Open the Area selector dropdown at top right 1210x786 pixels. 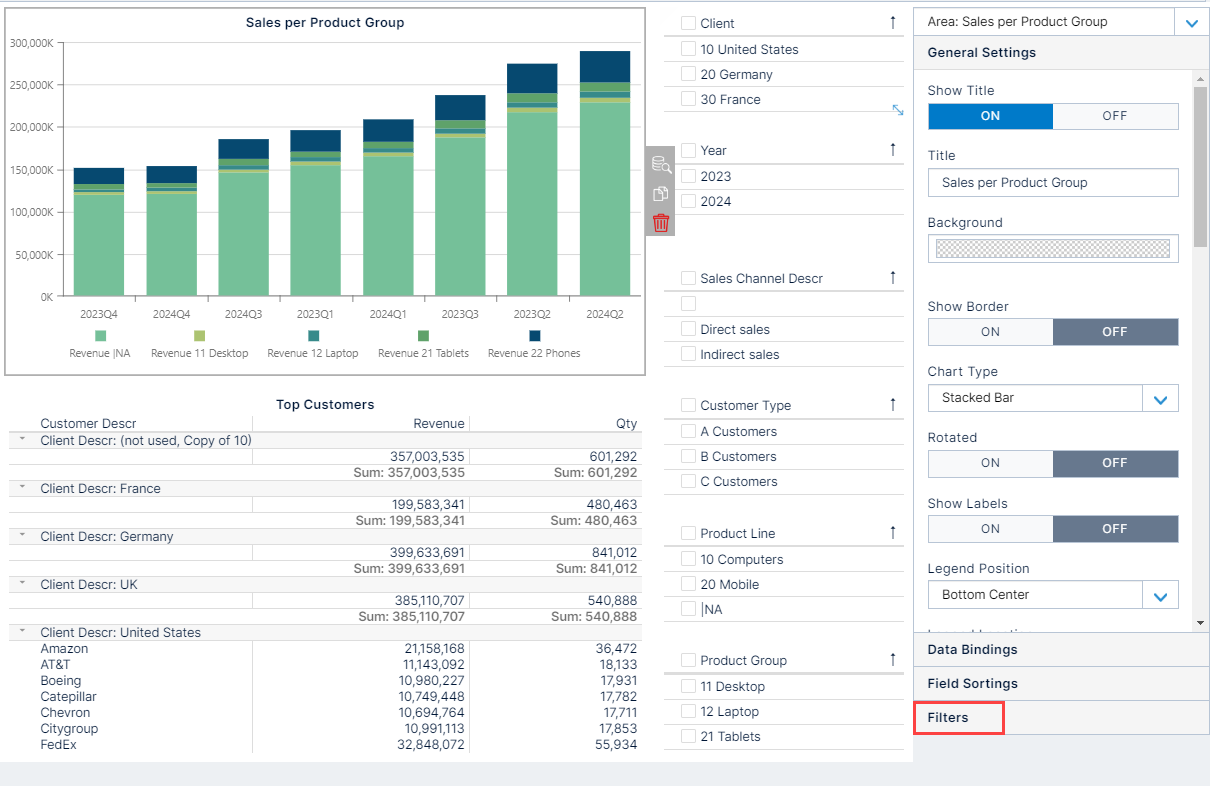[1194, 21]
